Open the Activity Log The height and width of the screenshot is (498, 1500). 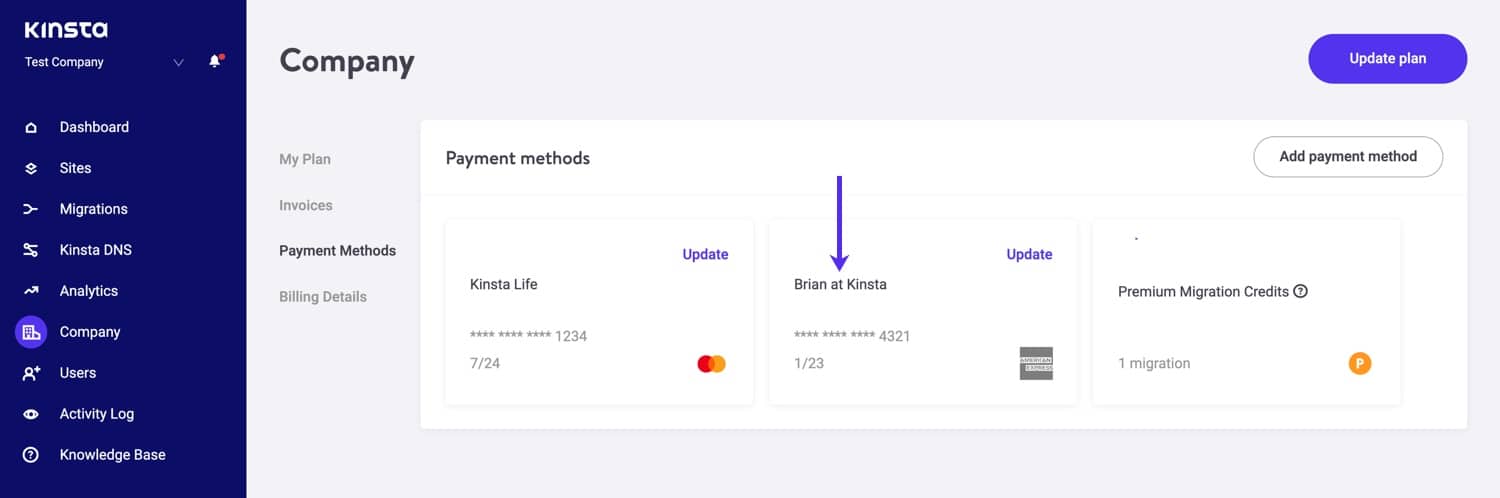pos(97,414)
